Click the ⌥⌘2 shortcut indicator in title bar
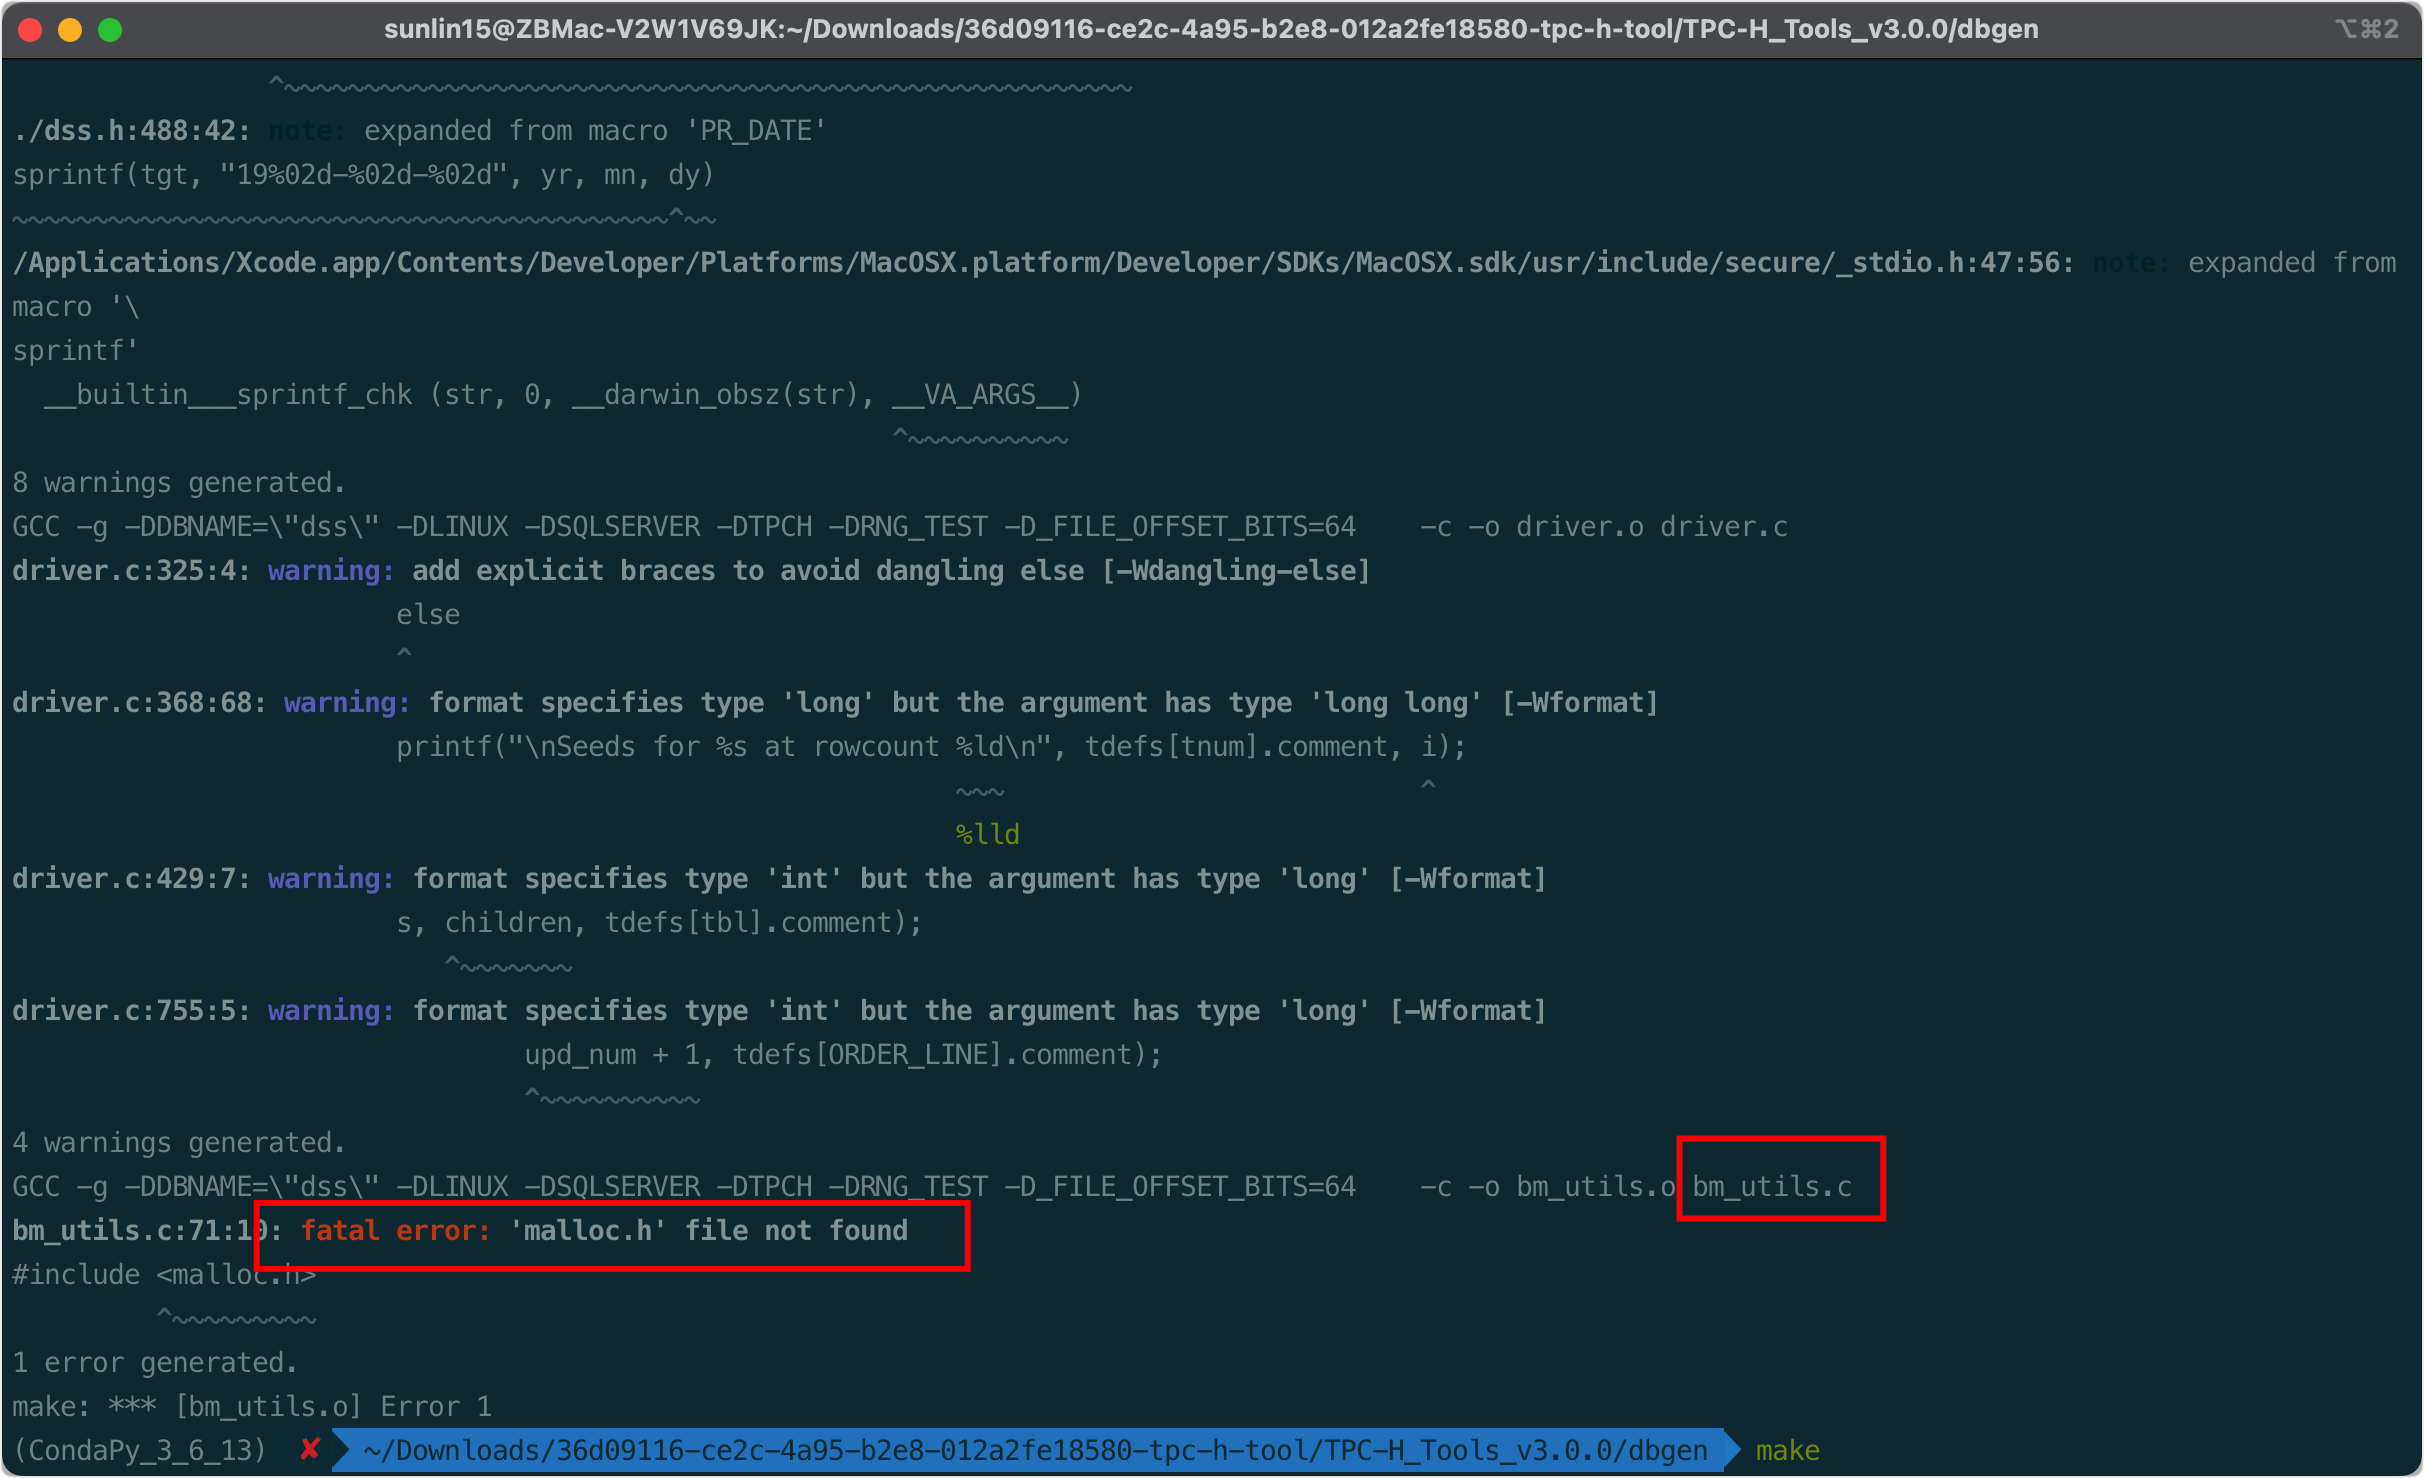Image resolution: width=2424 pixels, height=1478 pixels. coord(2367,29)
